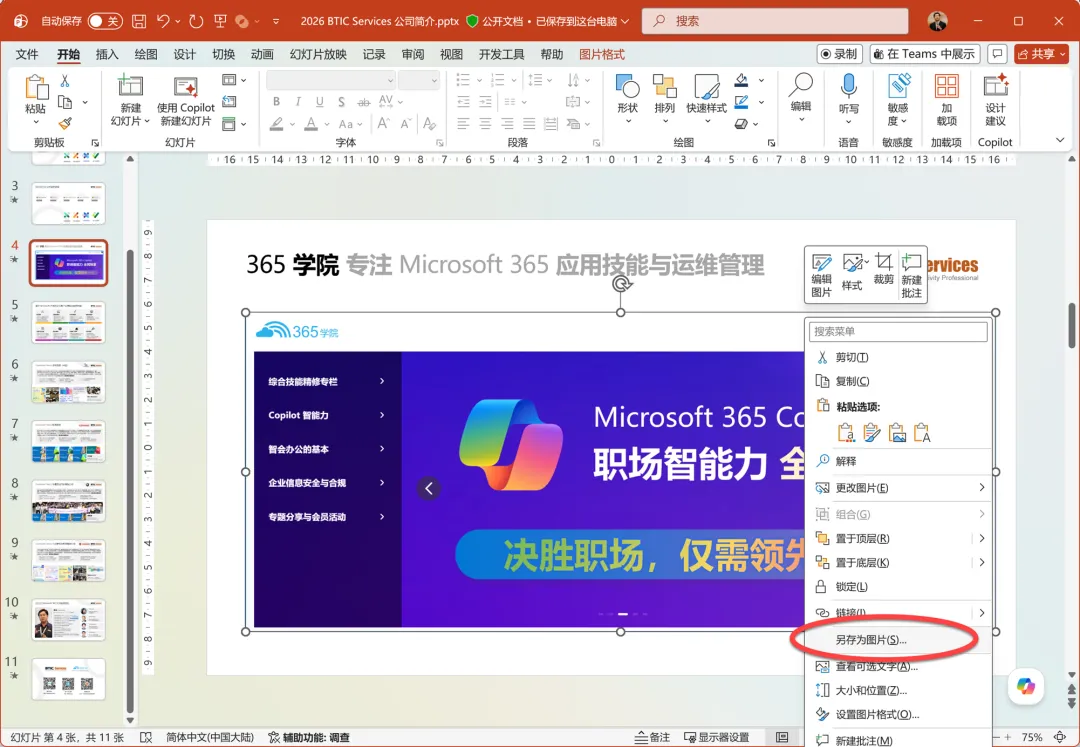Click the Sensitivity (敏感度) icon
The image size is (1080, 747).
898,87
